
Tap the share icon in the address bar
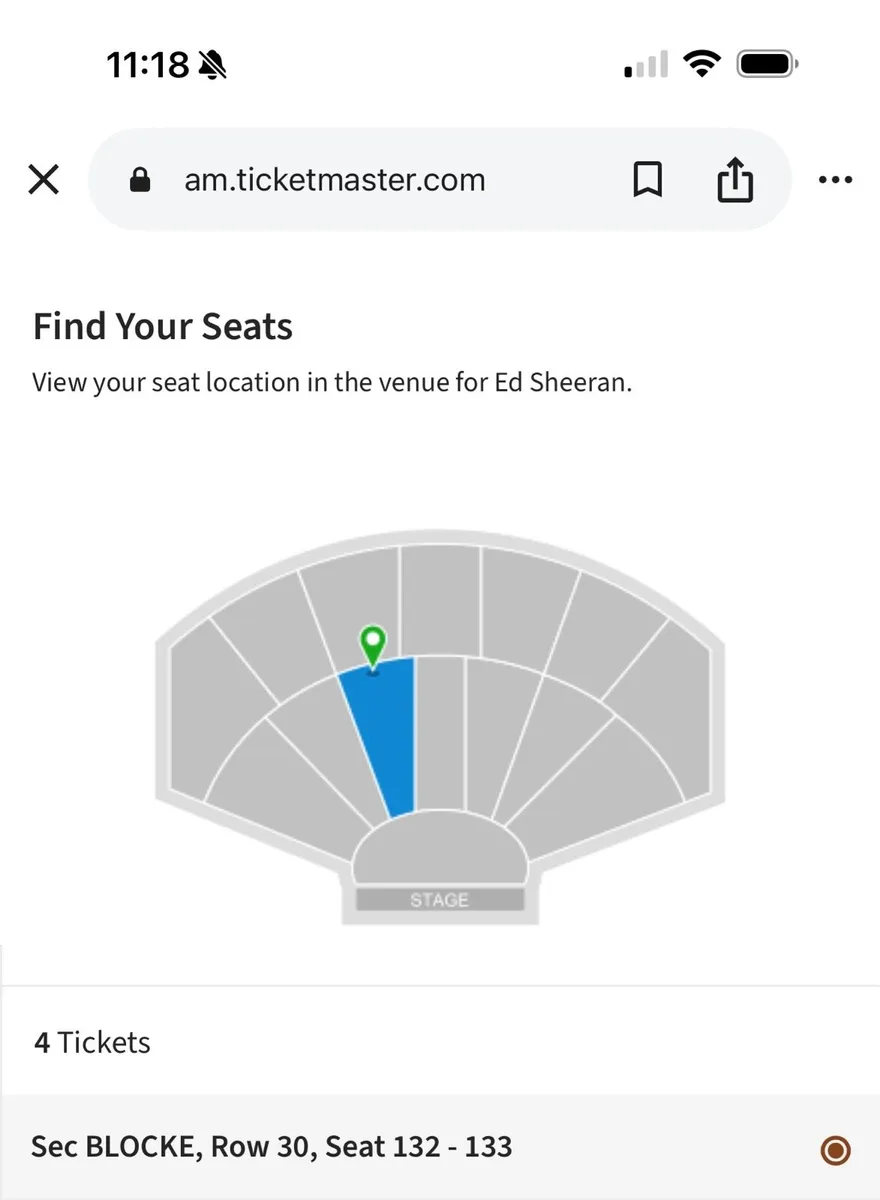736,180
